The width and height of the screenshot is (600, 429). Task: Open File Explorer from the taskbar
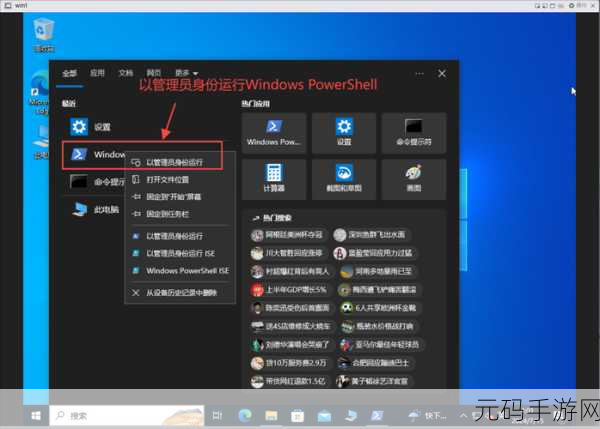271,416
